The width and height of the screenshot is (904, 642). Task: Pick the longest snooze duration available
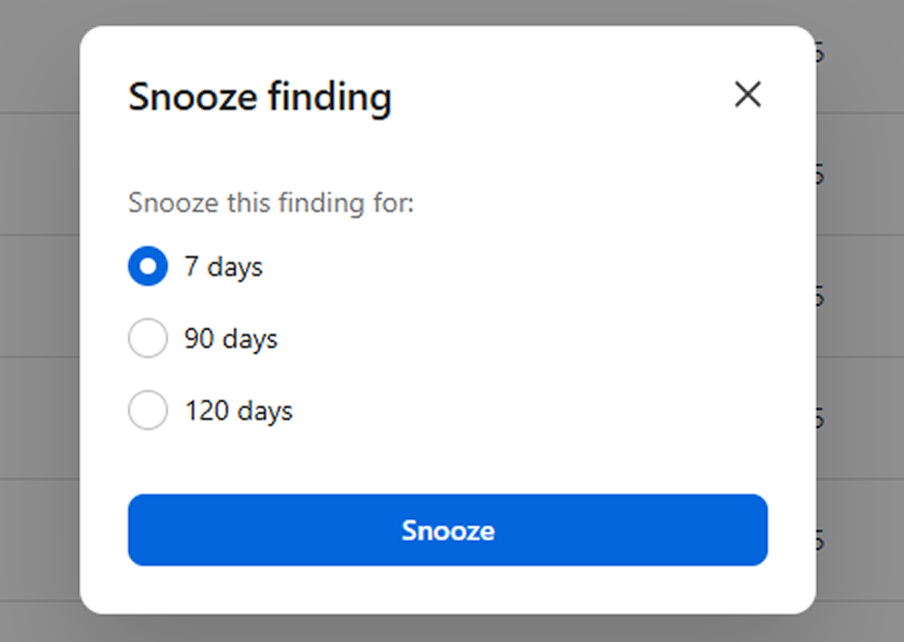coord(148,410)
